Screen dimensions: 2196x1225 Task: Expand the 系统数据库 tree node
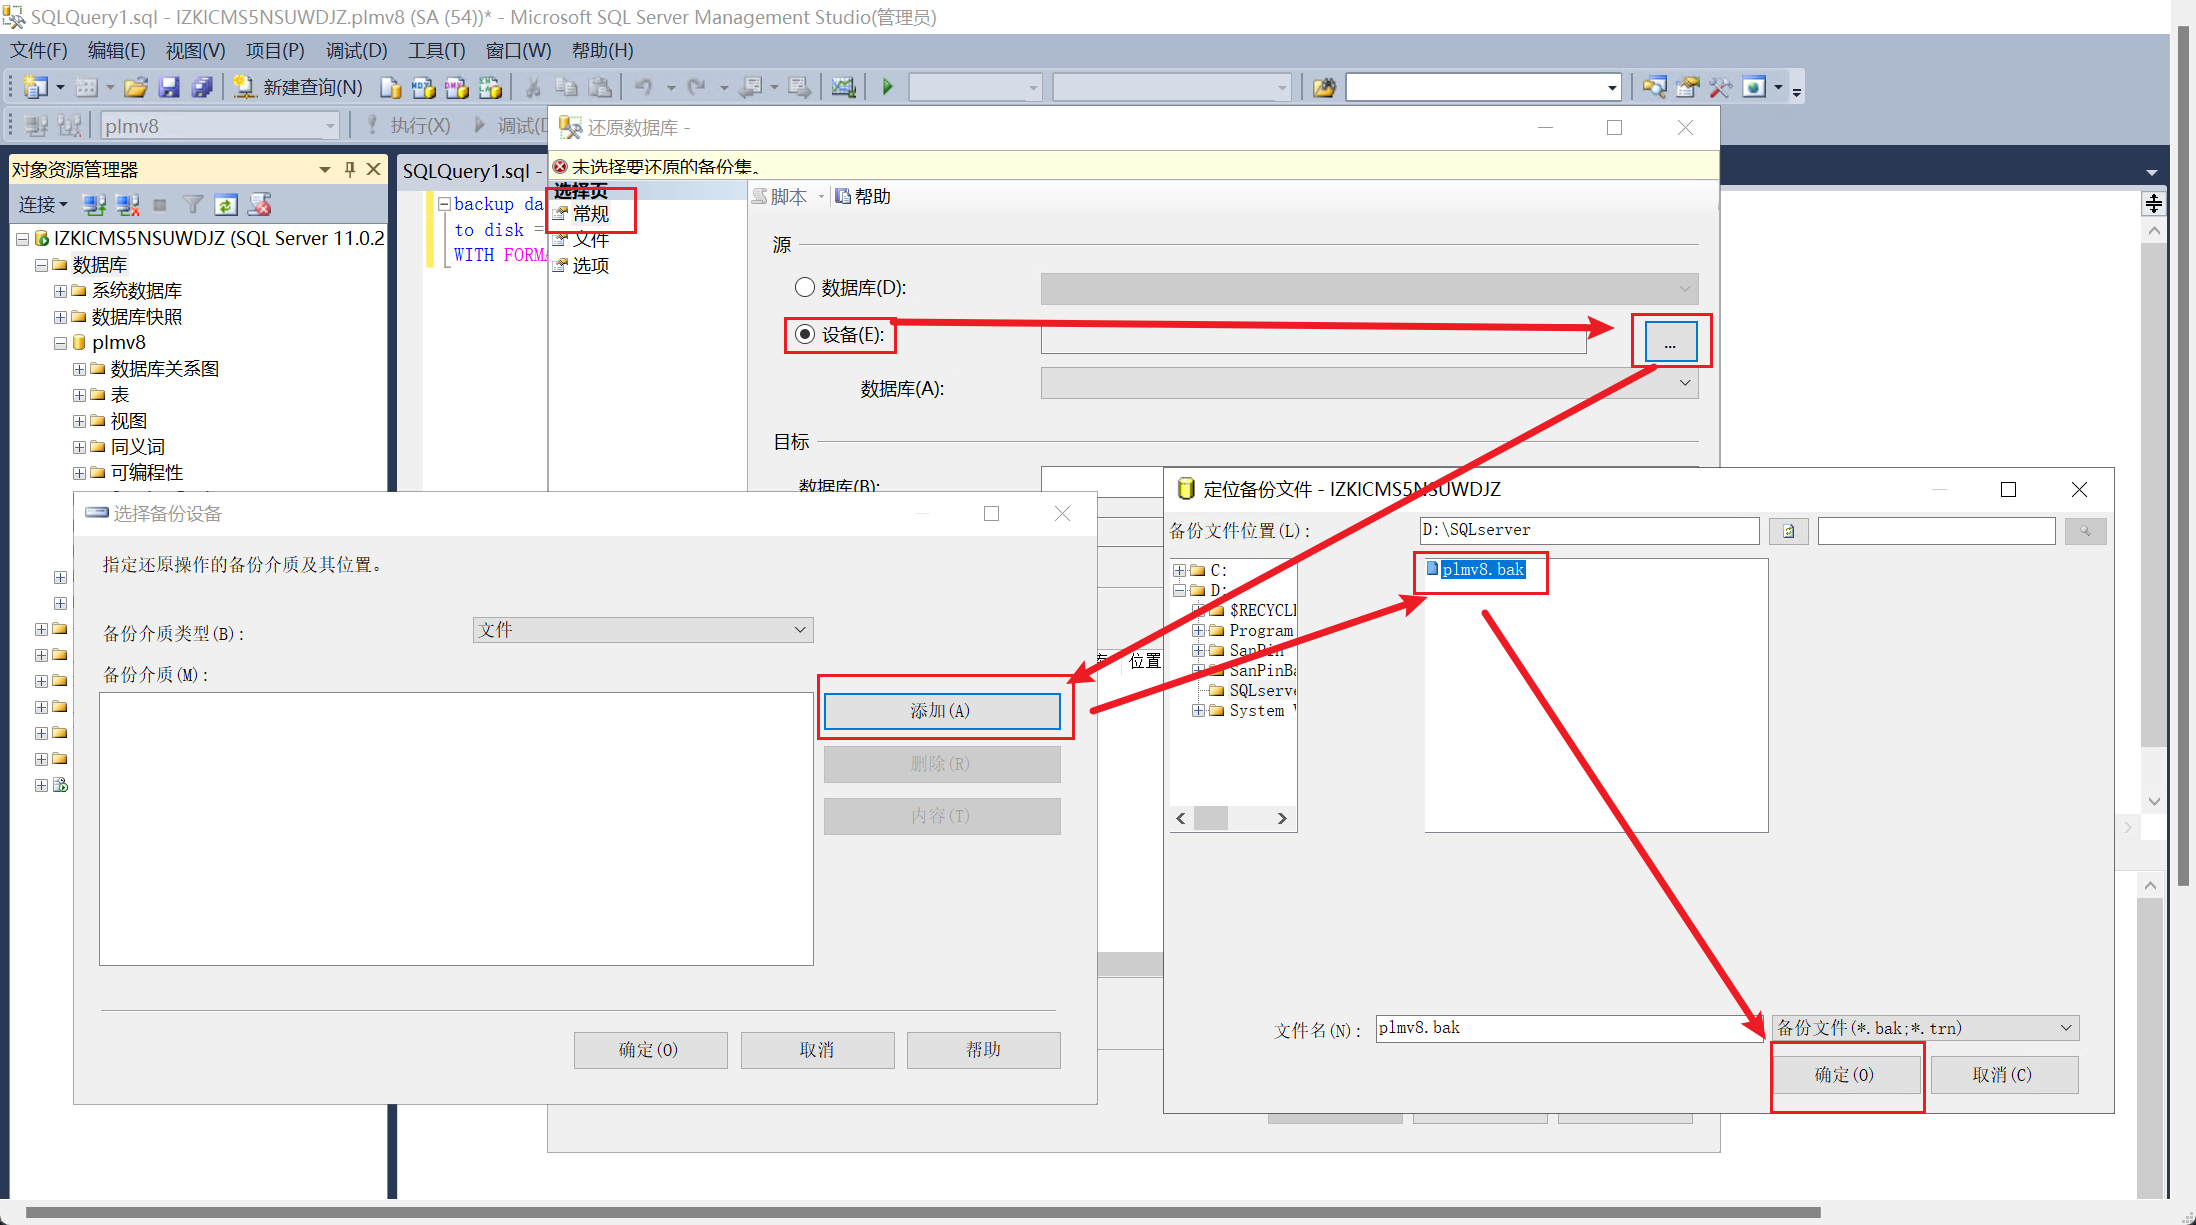(61, 291)
